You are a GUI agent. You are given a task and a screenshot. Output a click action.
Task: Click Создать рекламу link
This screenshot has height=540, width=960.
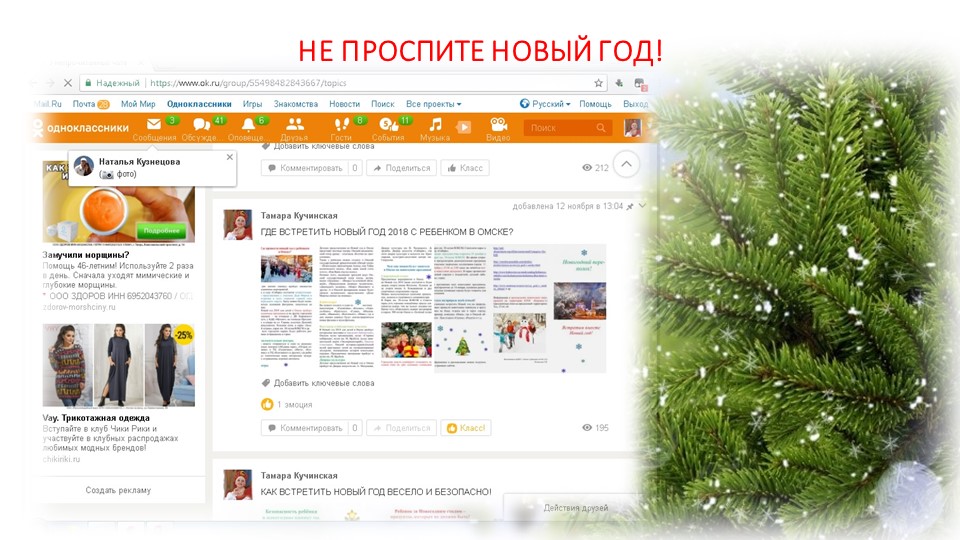pos(118,490)
